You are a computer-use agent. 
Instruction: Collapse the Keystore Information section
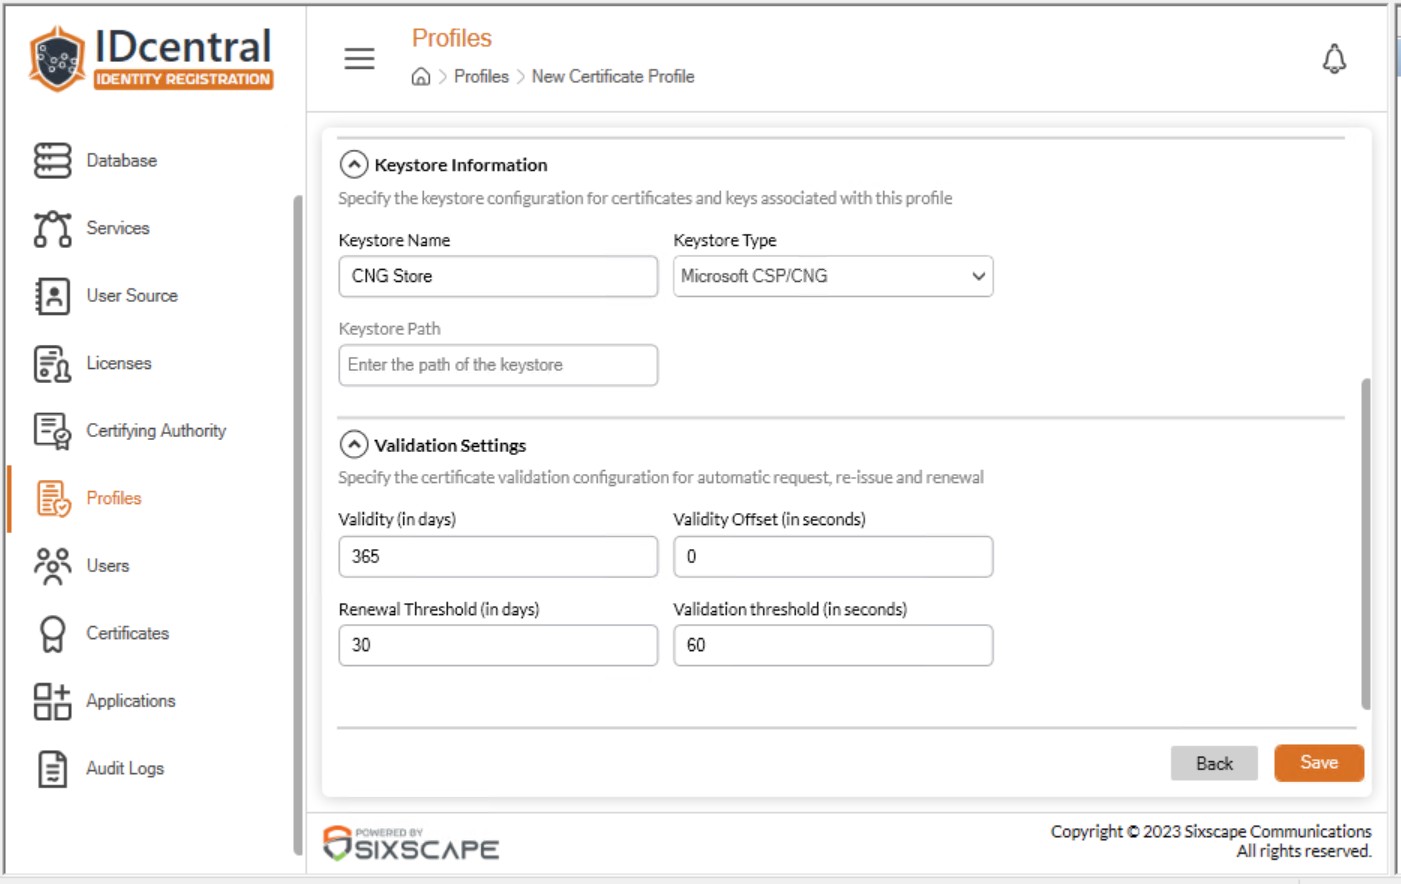click(354, 164)
